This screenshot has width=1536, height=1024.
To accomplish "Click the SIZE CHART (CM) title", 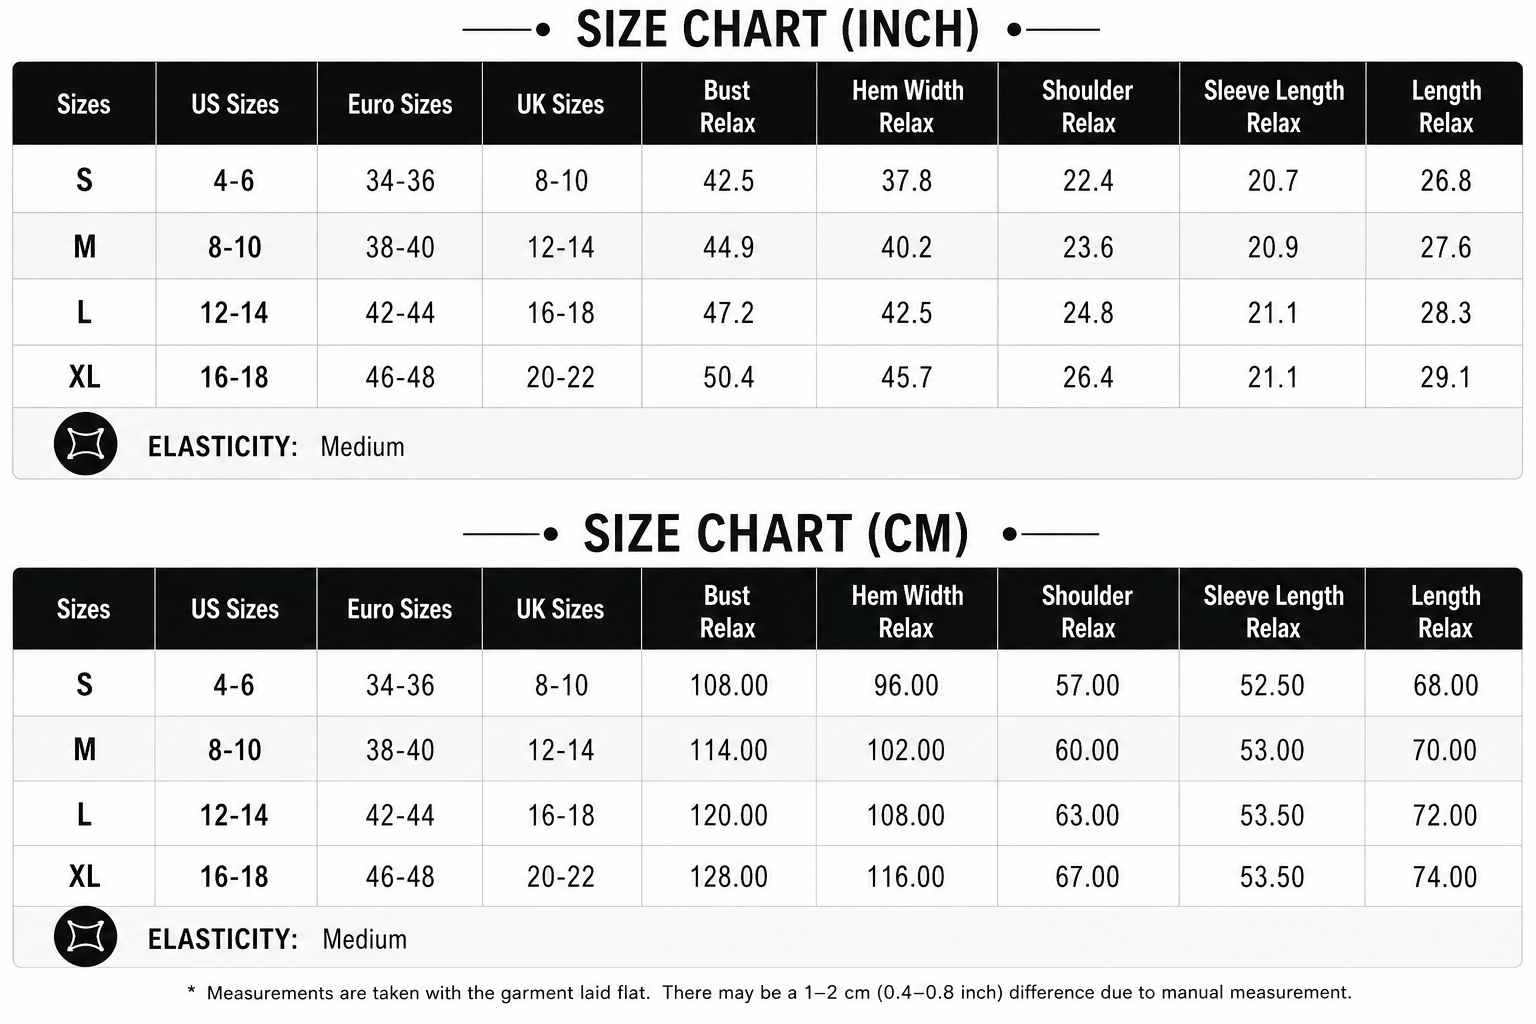I will (x=776, y=533).
